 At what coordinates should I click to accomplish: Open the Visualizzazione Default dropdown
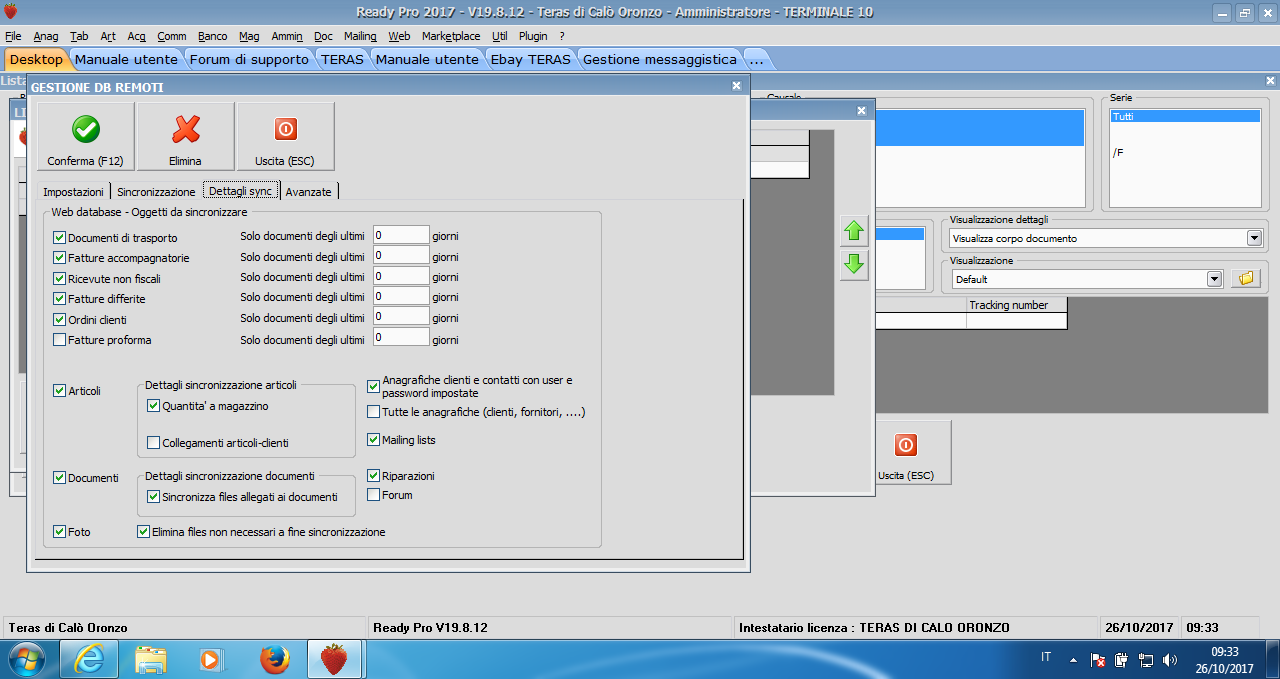coord(1215,279)
